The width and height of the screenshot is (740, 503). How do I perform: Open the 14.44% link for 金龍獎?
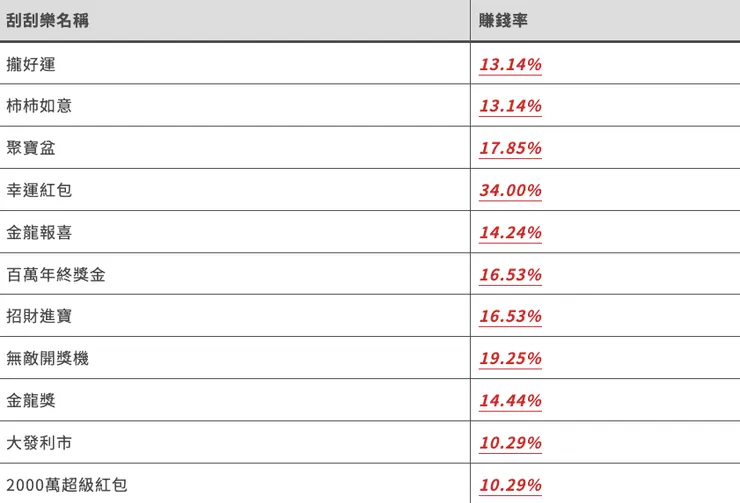510,401
